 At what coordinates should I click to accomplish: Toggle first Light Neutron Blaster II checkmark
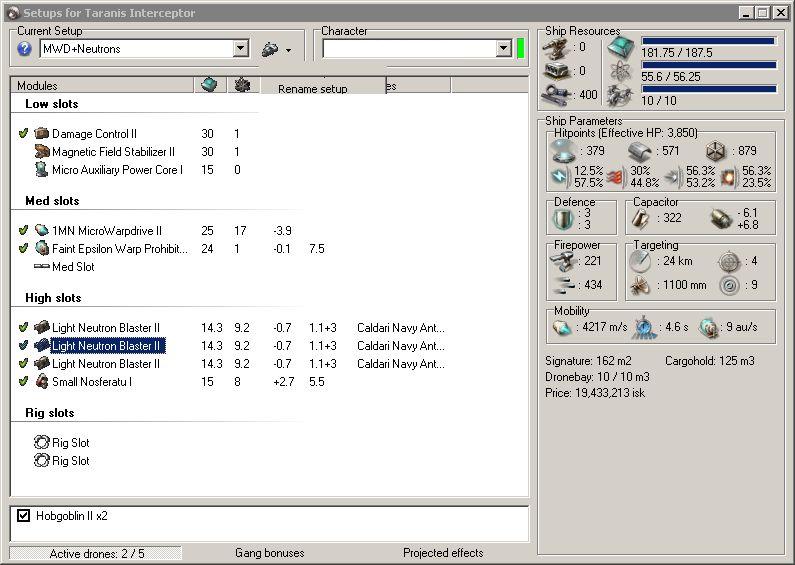tap(23, 327)
